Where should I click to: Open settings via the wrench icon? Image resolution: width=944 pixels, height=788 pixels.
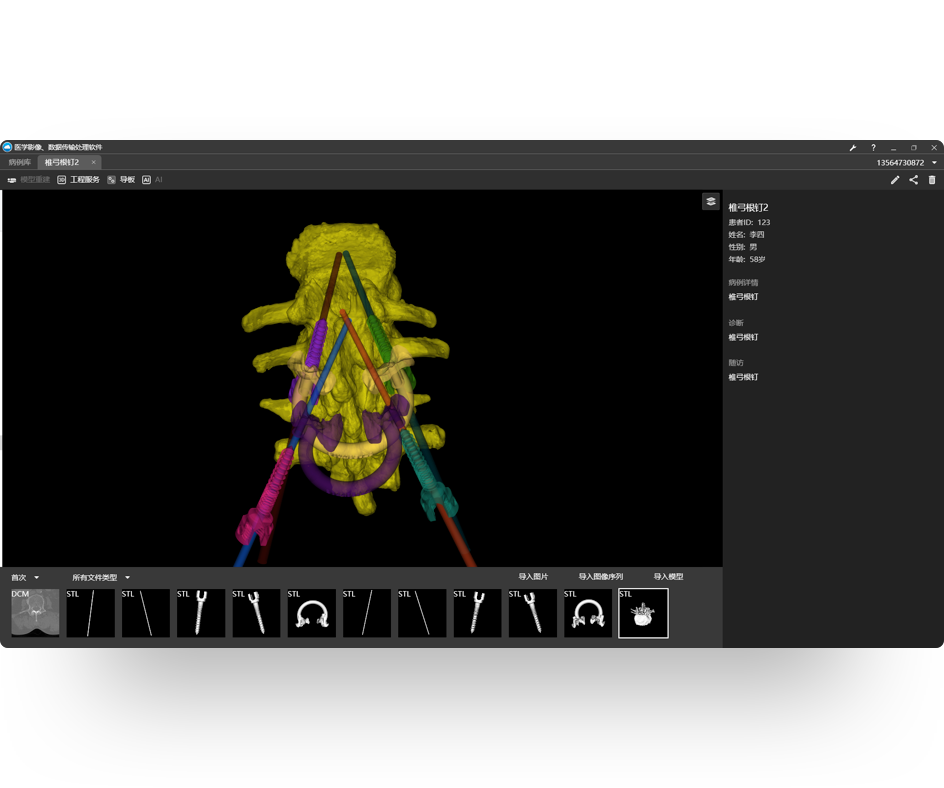[853, 148]
